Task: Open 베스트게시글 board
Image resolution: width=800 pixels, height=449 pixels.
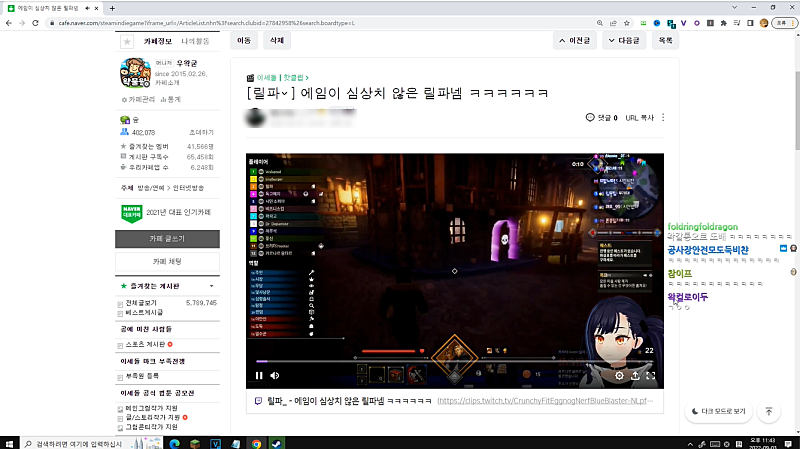Action: coord(144,312)
